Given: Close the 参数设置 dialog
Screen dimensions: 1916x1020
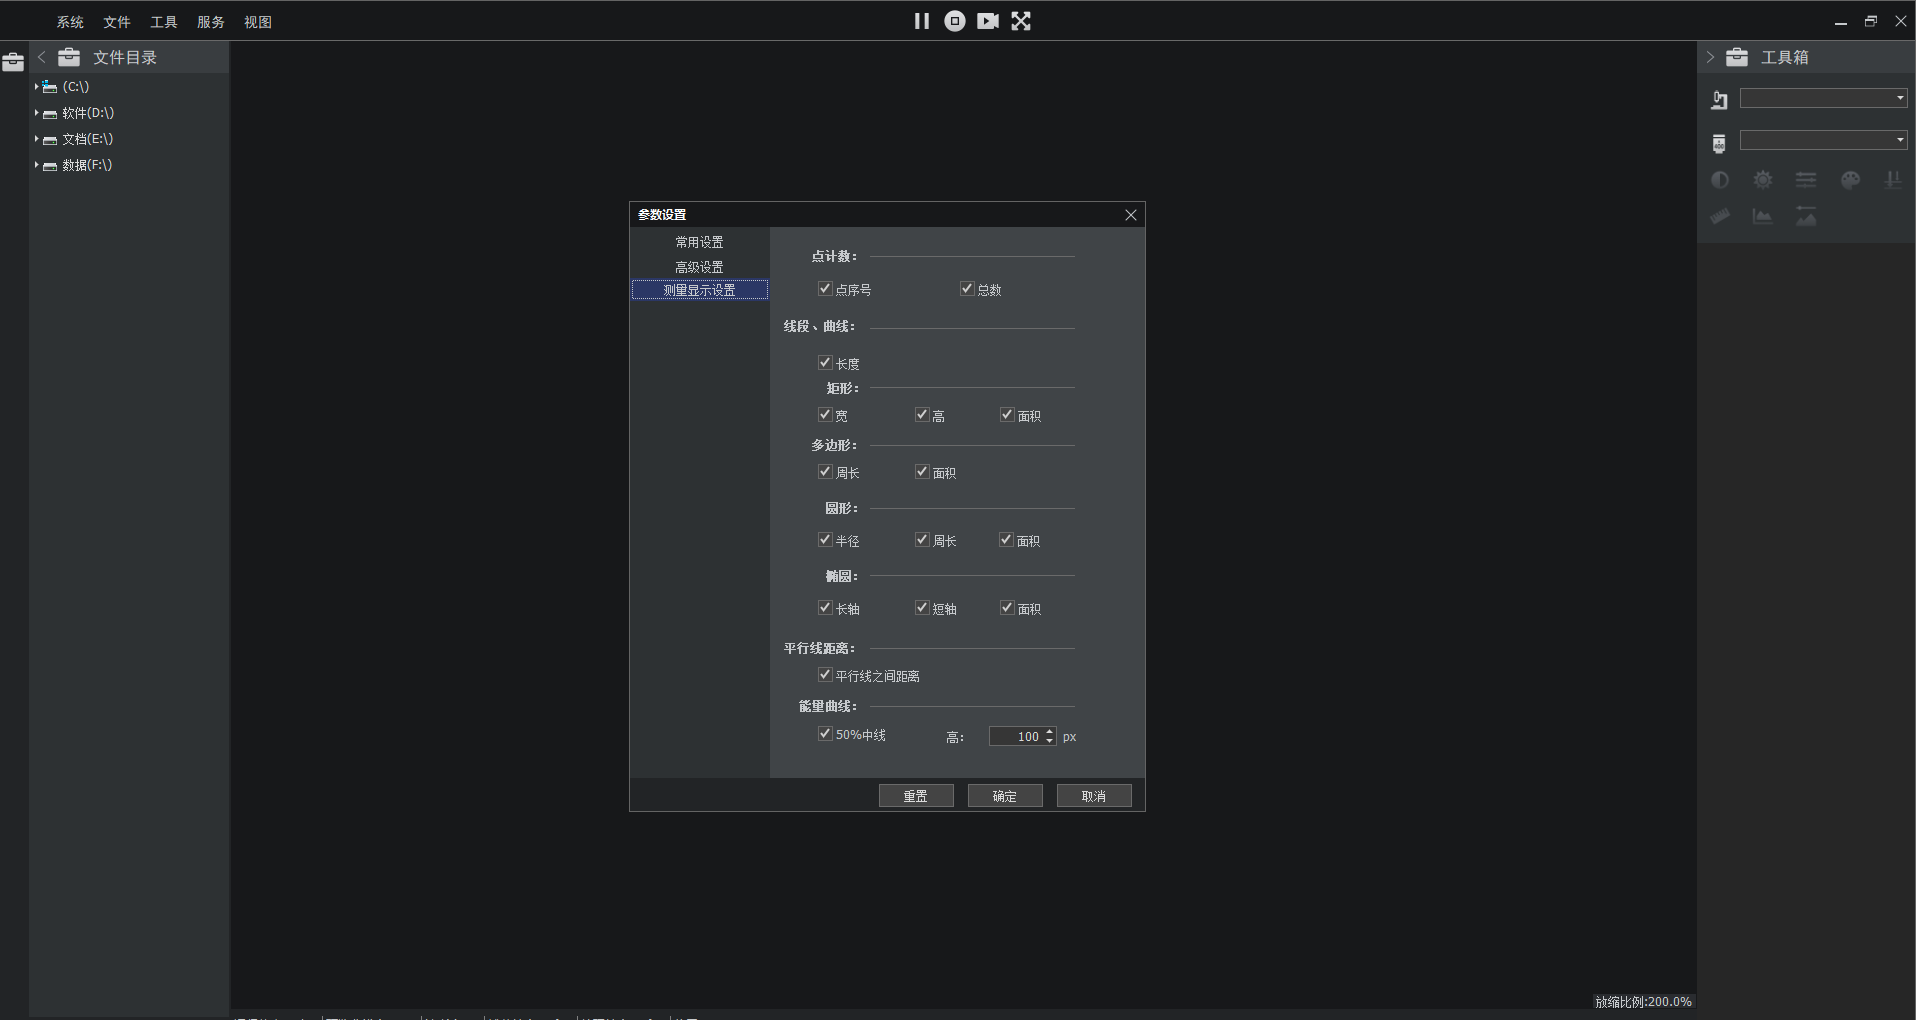Looking at the screenshot, I should click(1131, 215).
